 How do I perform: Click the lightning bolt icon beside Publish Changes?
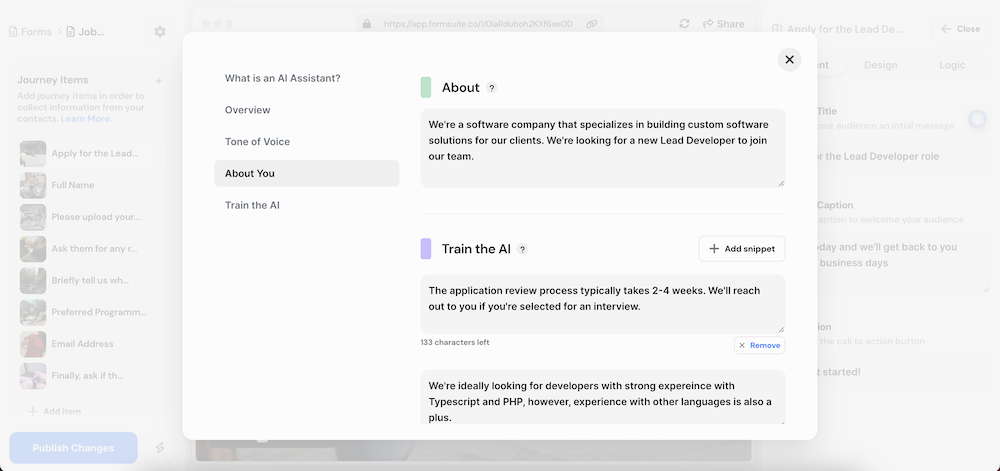tap(160, 448)
